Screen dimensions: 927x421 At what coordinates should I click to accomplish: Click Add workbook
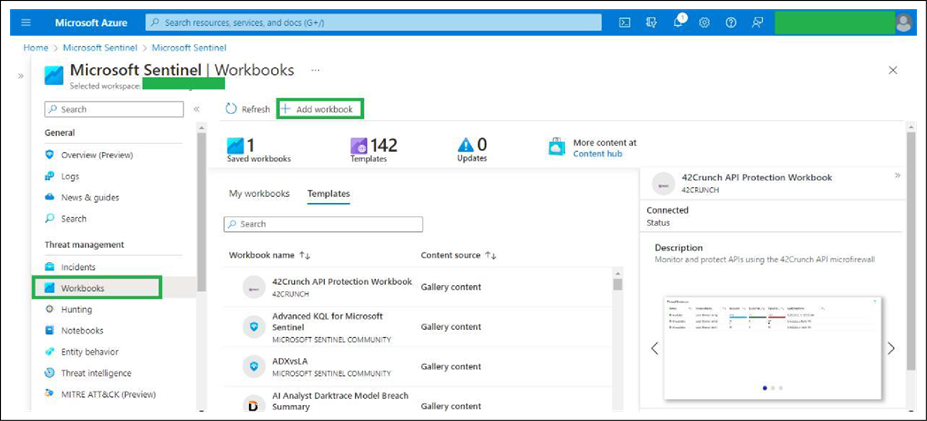320,109
